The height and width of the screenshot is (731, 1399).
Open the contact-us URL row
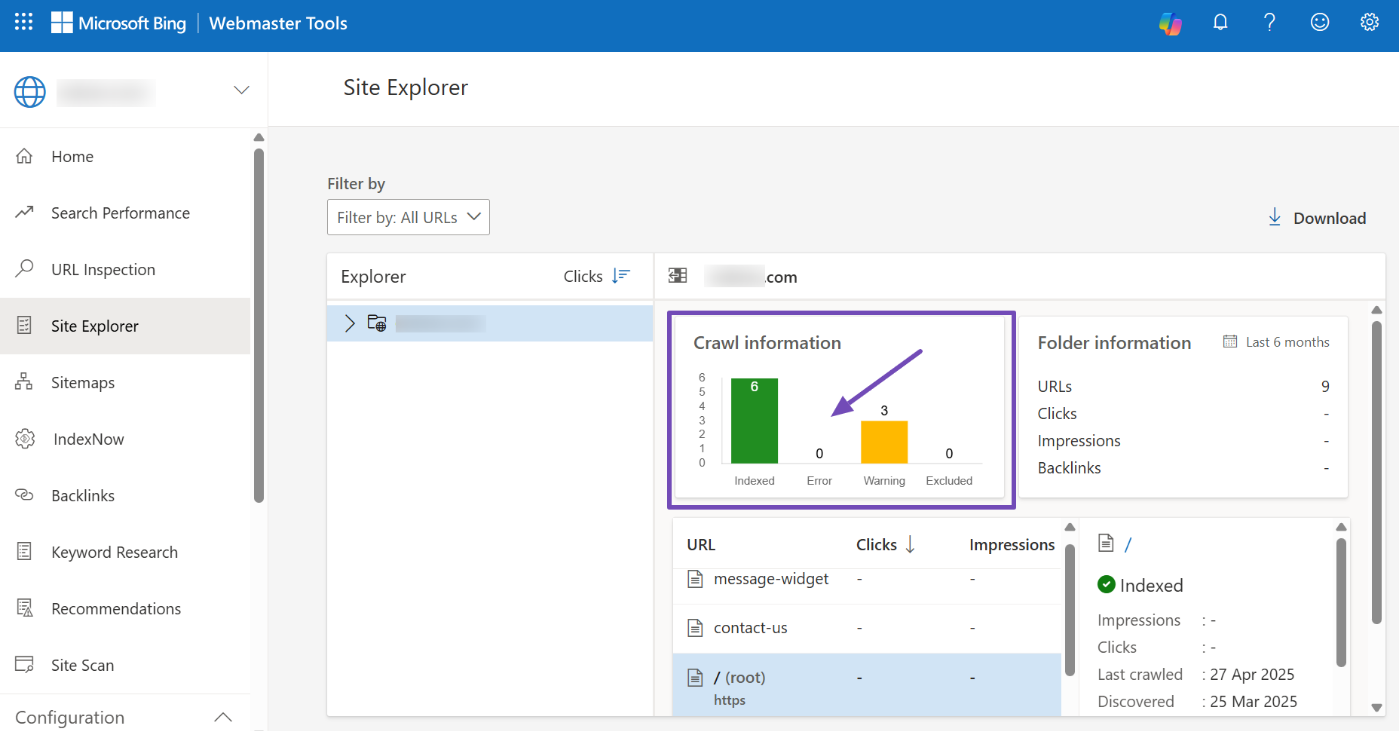point(750,628)
